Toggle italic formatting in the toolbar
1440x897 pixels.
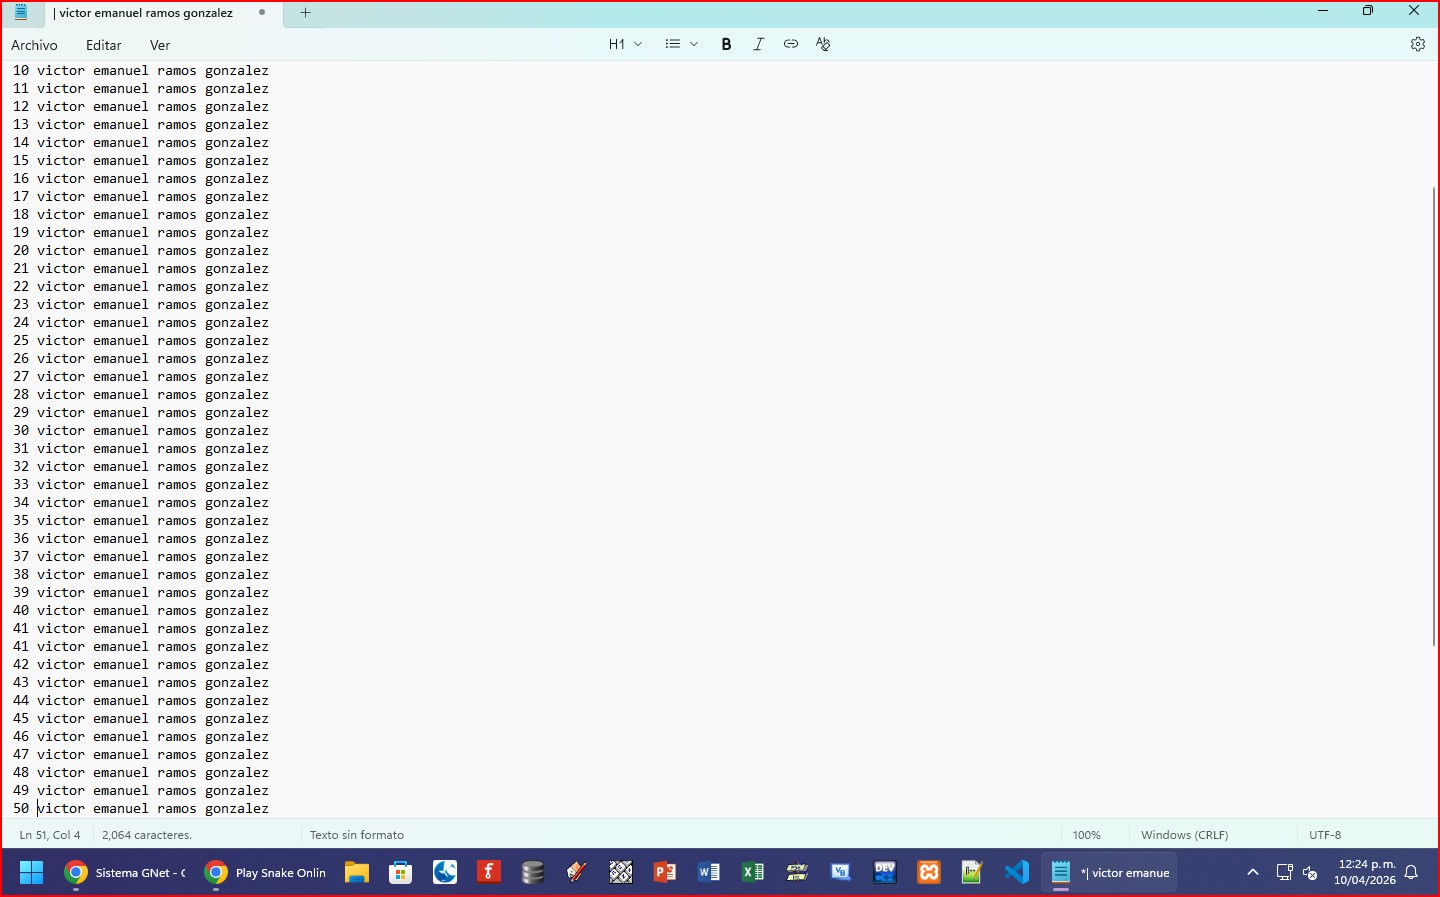pyautogui.click(x=758, y=44)
